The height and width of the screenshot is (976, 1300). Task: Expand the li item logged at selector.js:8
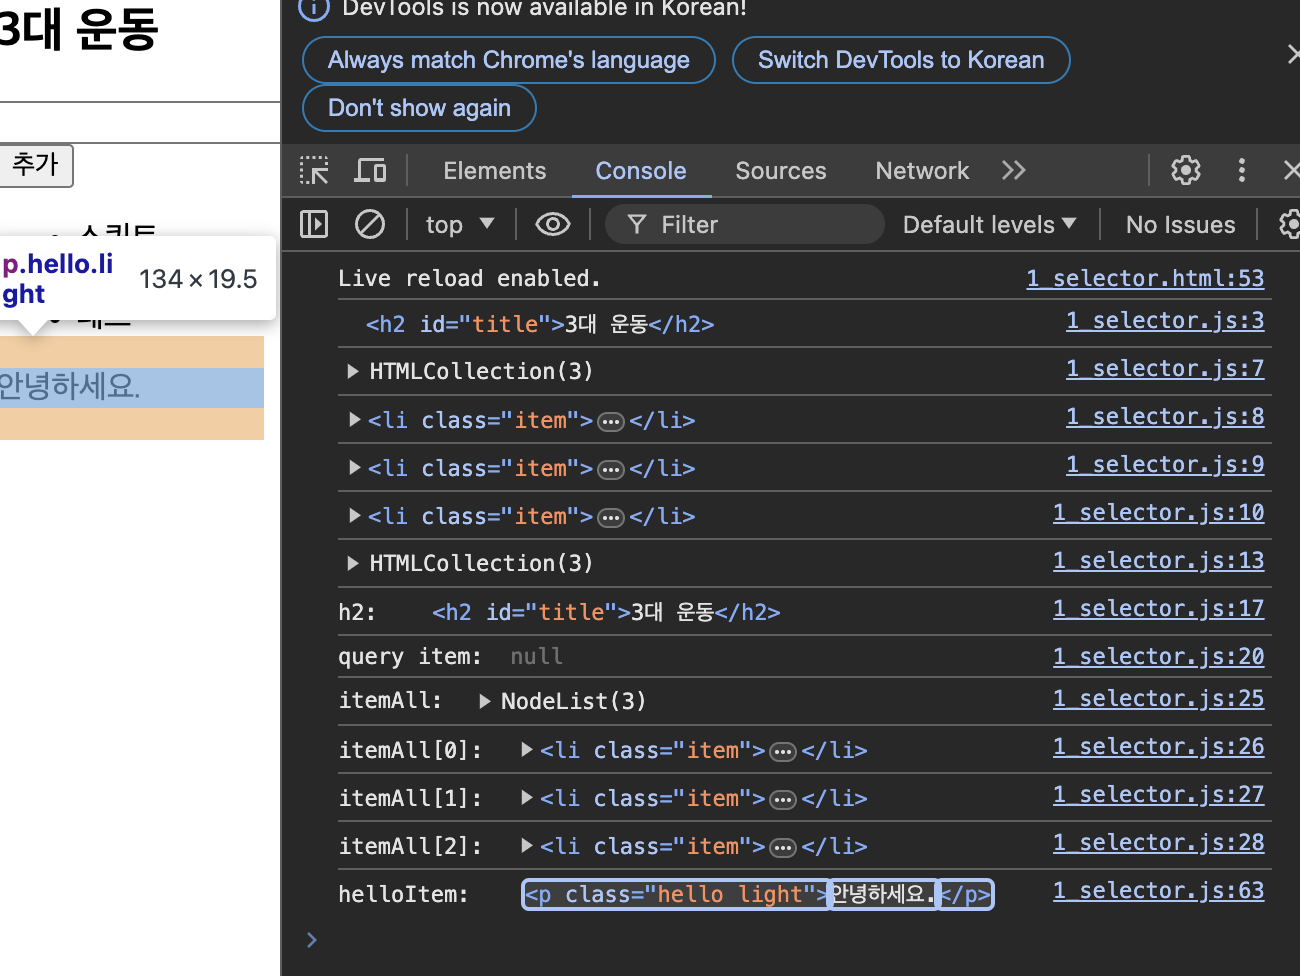click(354, 419)
